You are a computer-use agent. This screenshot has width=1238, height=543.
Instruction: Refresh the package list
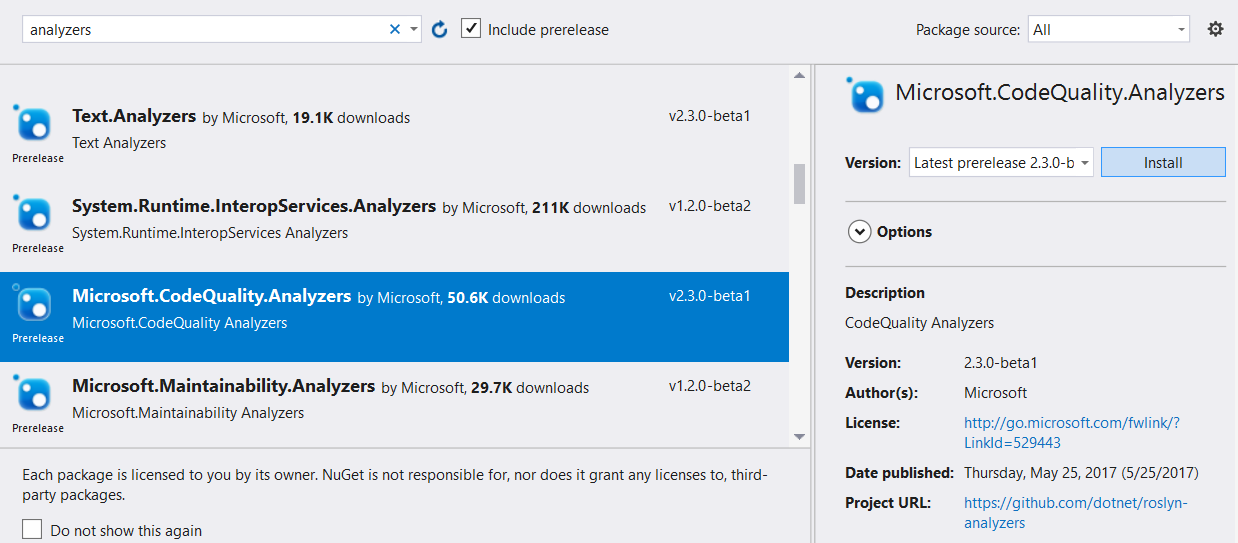pyautogui.click(x=439, y=30)
